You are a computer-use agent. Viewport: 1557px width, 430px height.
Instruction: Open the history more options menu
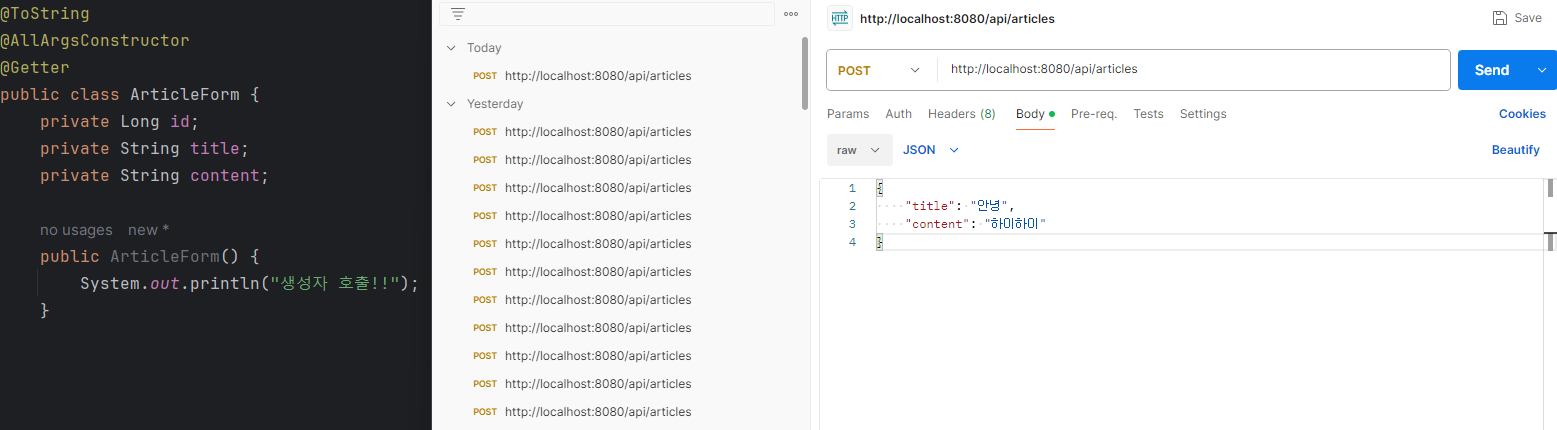click(x=791, y=14)
